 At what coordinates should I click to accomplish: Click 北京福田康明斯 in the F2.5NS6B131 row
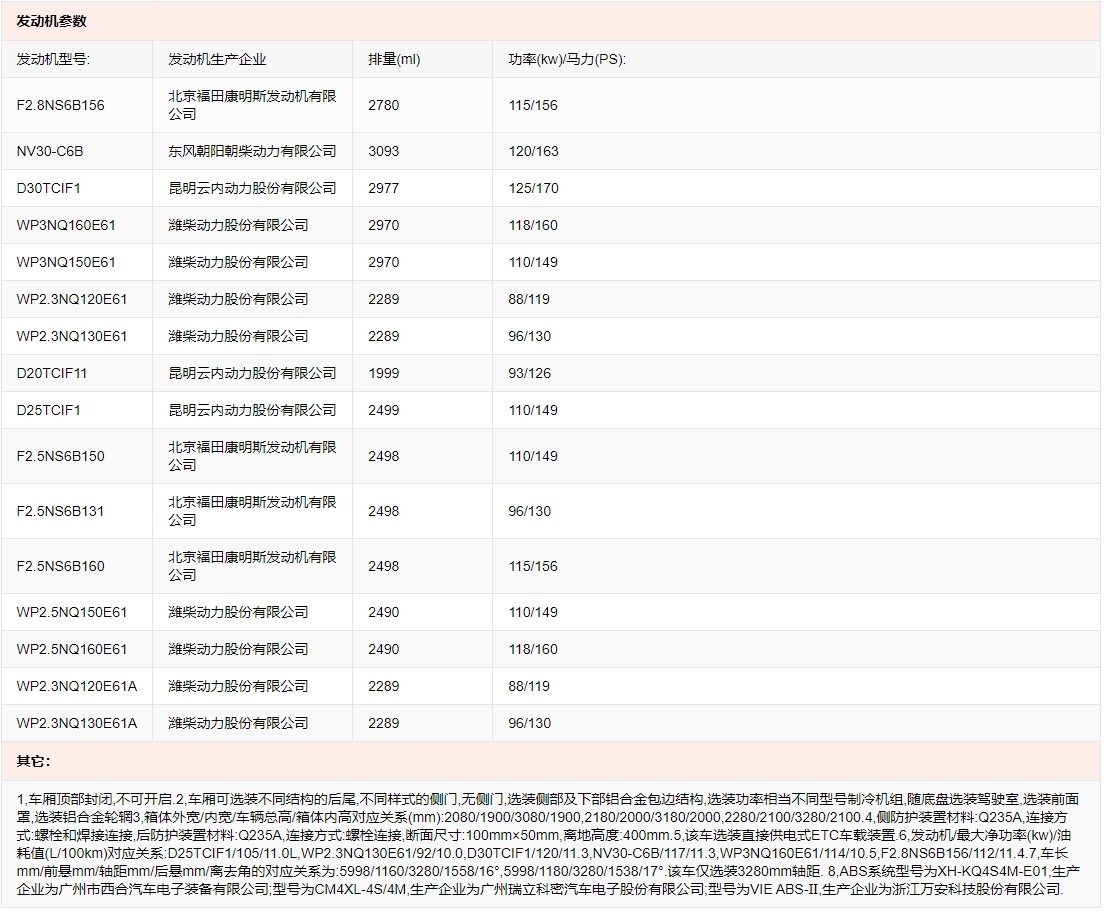pyautogui.click(x=252, y=511)
